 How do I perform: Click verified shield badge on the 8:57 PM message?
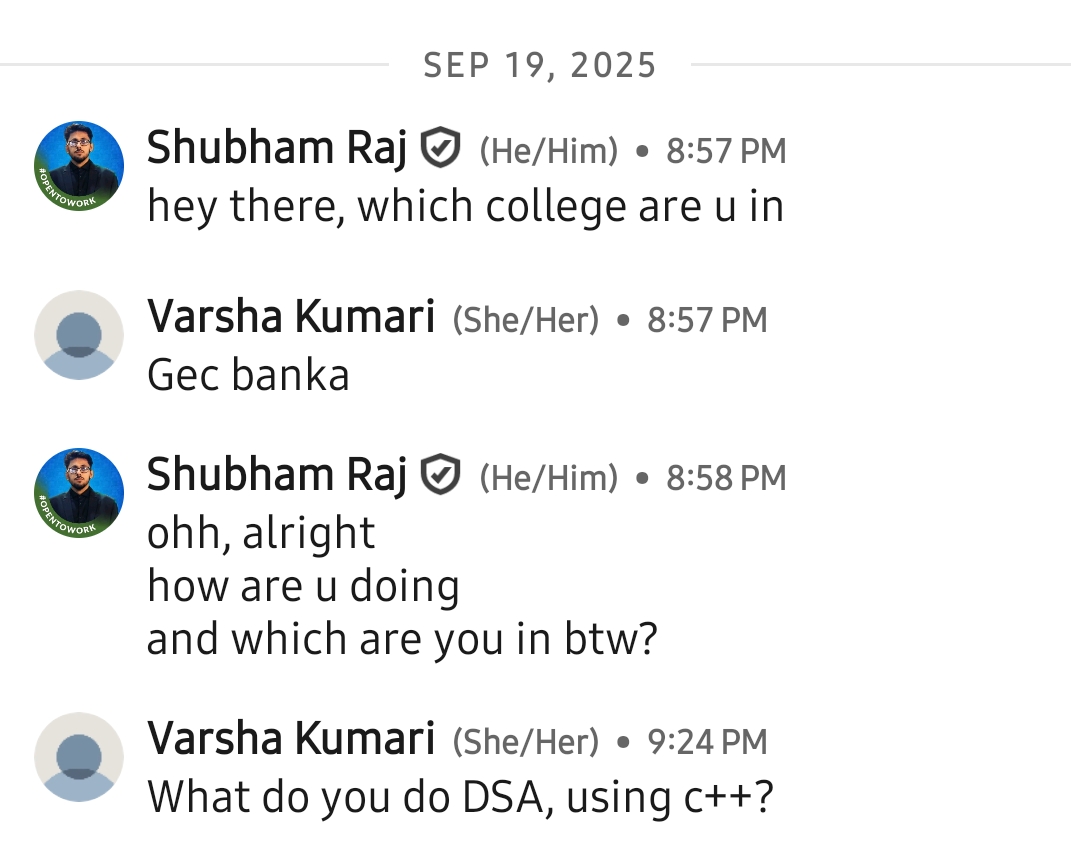(440, 150)
